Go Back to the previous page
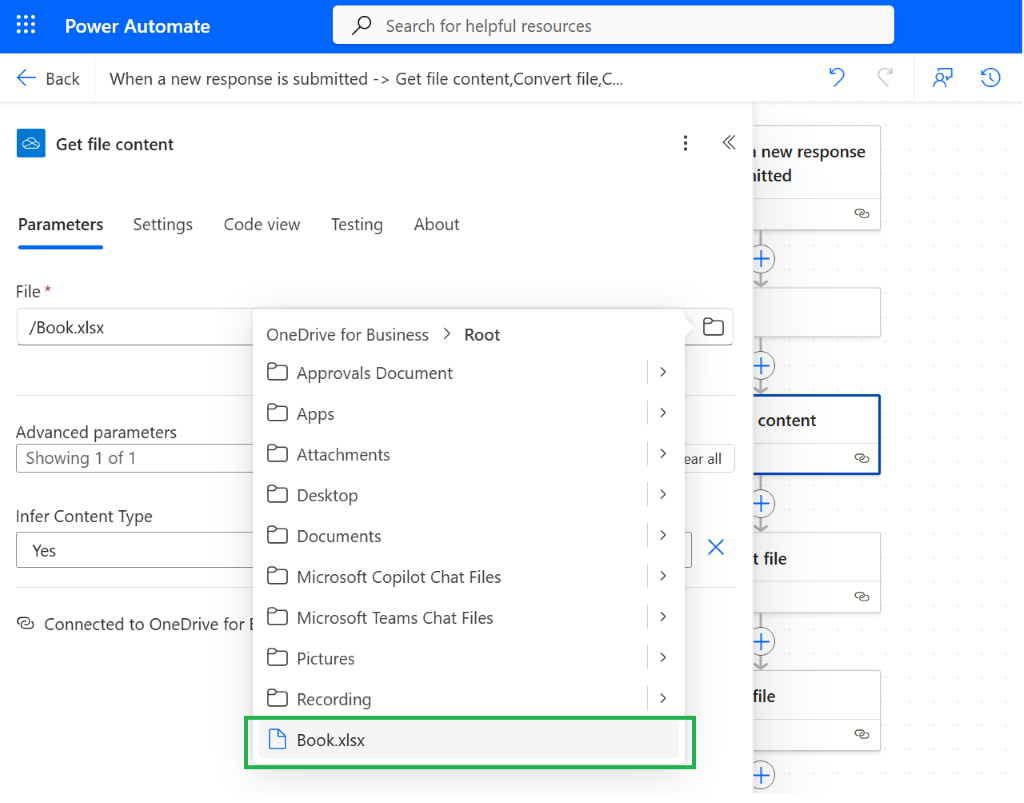This screenshot has width=1024, height=803. point(48,78)
